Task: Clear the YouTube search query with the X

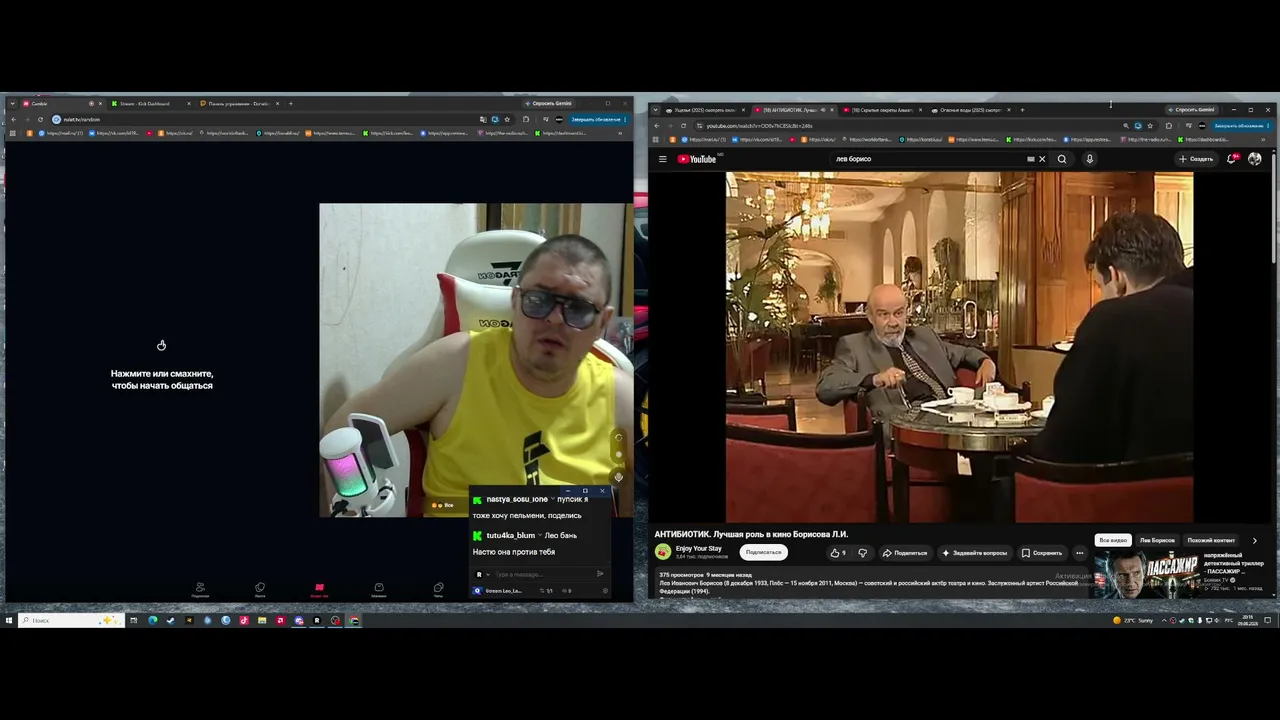Action: pyautogui.click(x=1042, y=159)
